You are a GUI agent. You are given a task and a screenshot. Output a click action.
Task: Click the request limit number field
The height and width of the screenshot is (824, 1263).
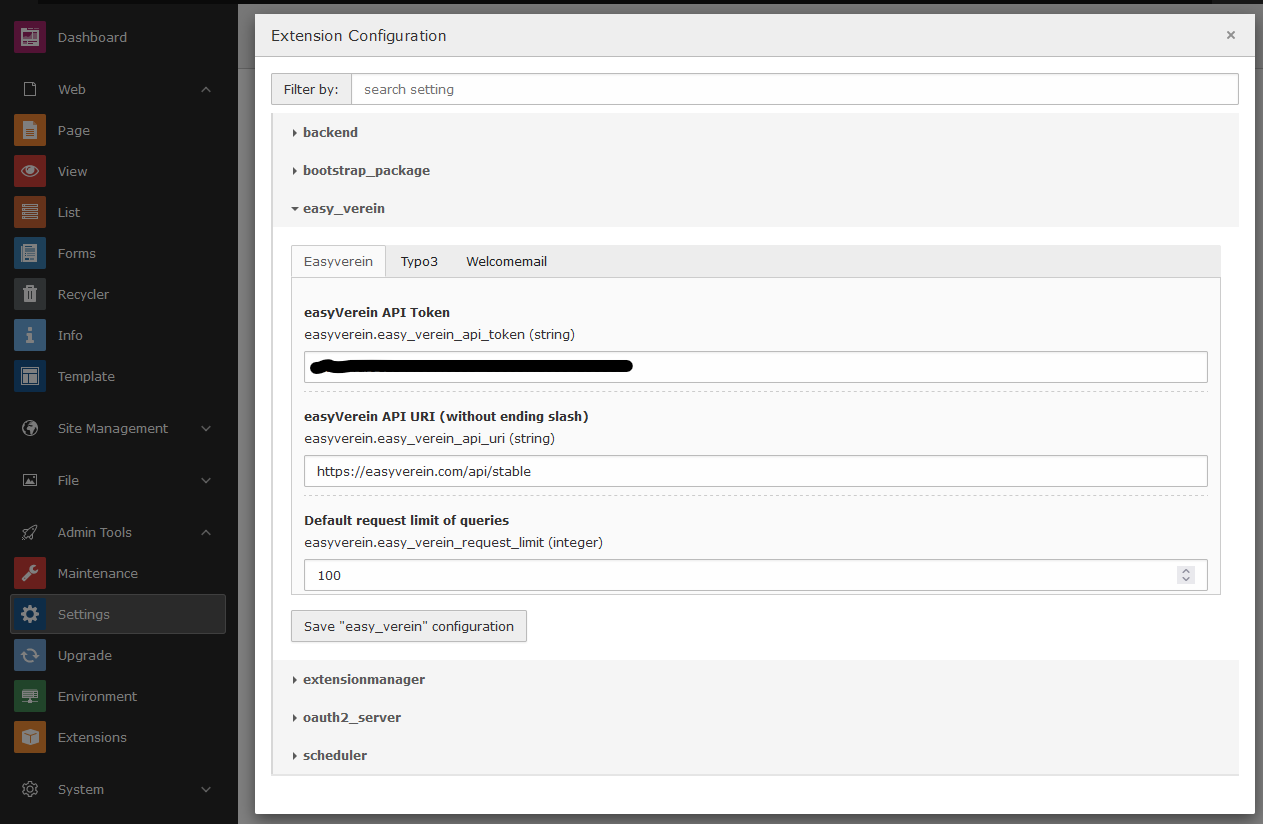755,575
